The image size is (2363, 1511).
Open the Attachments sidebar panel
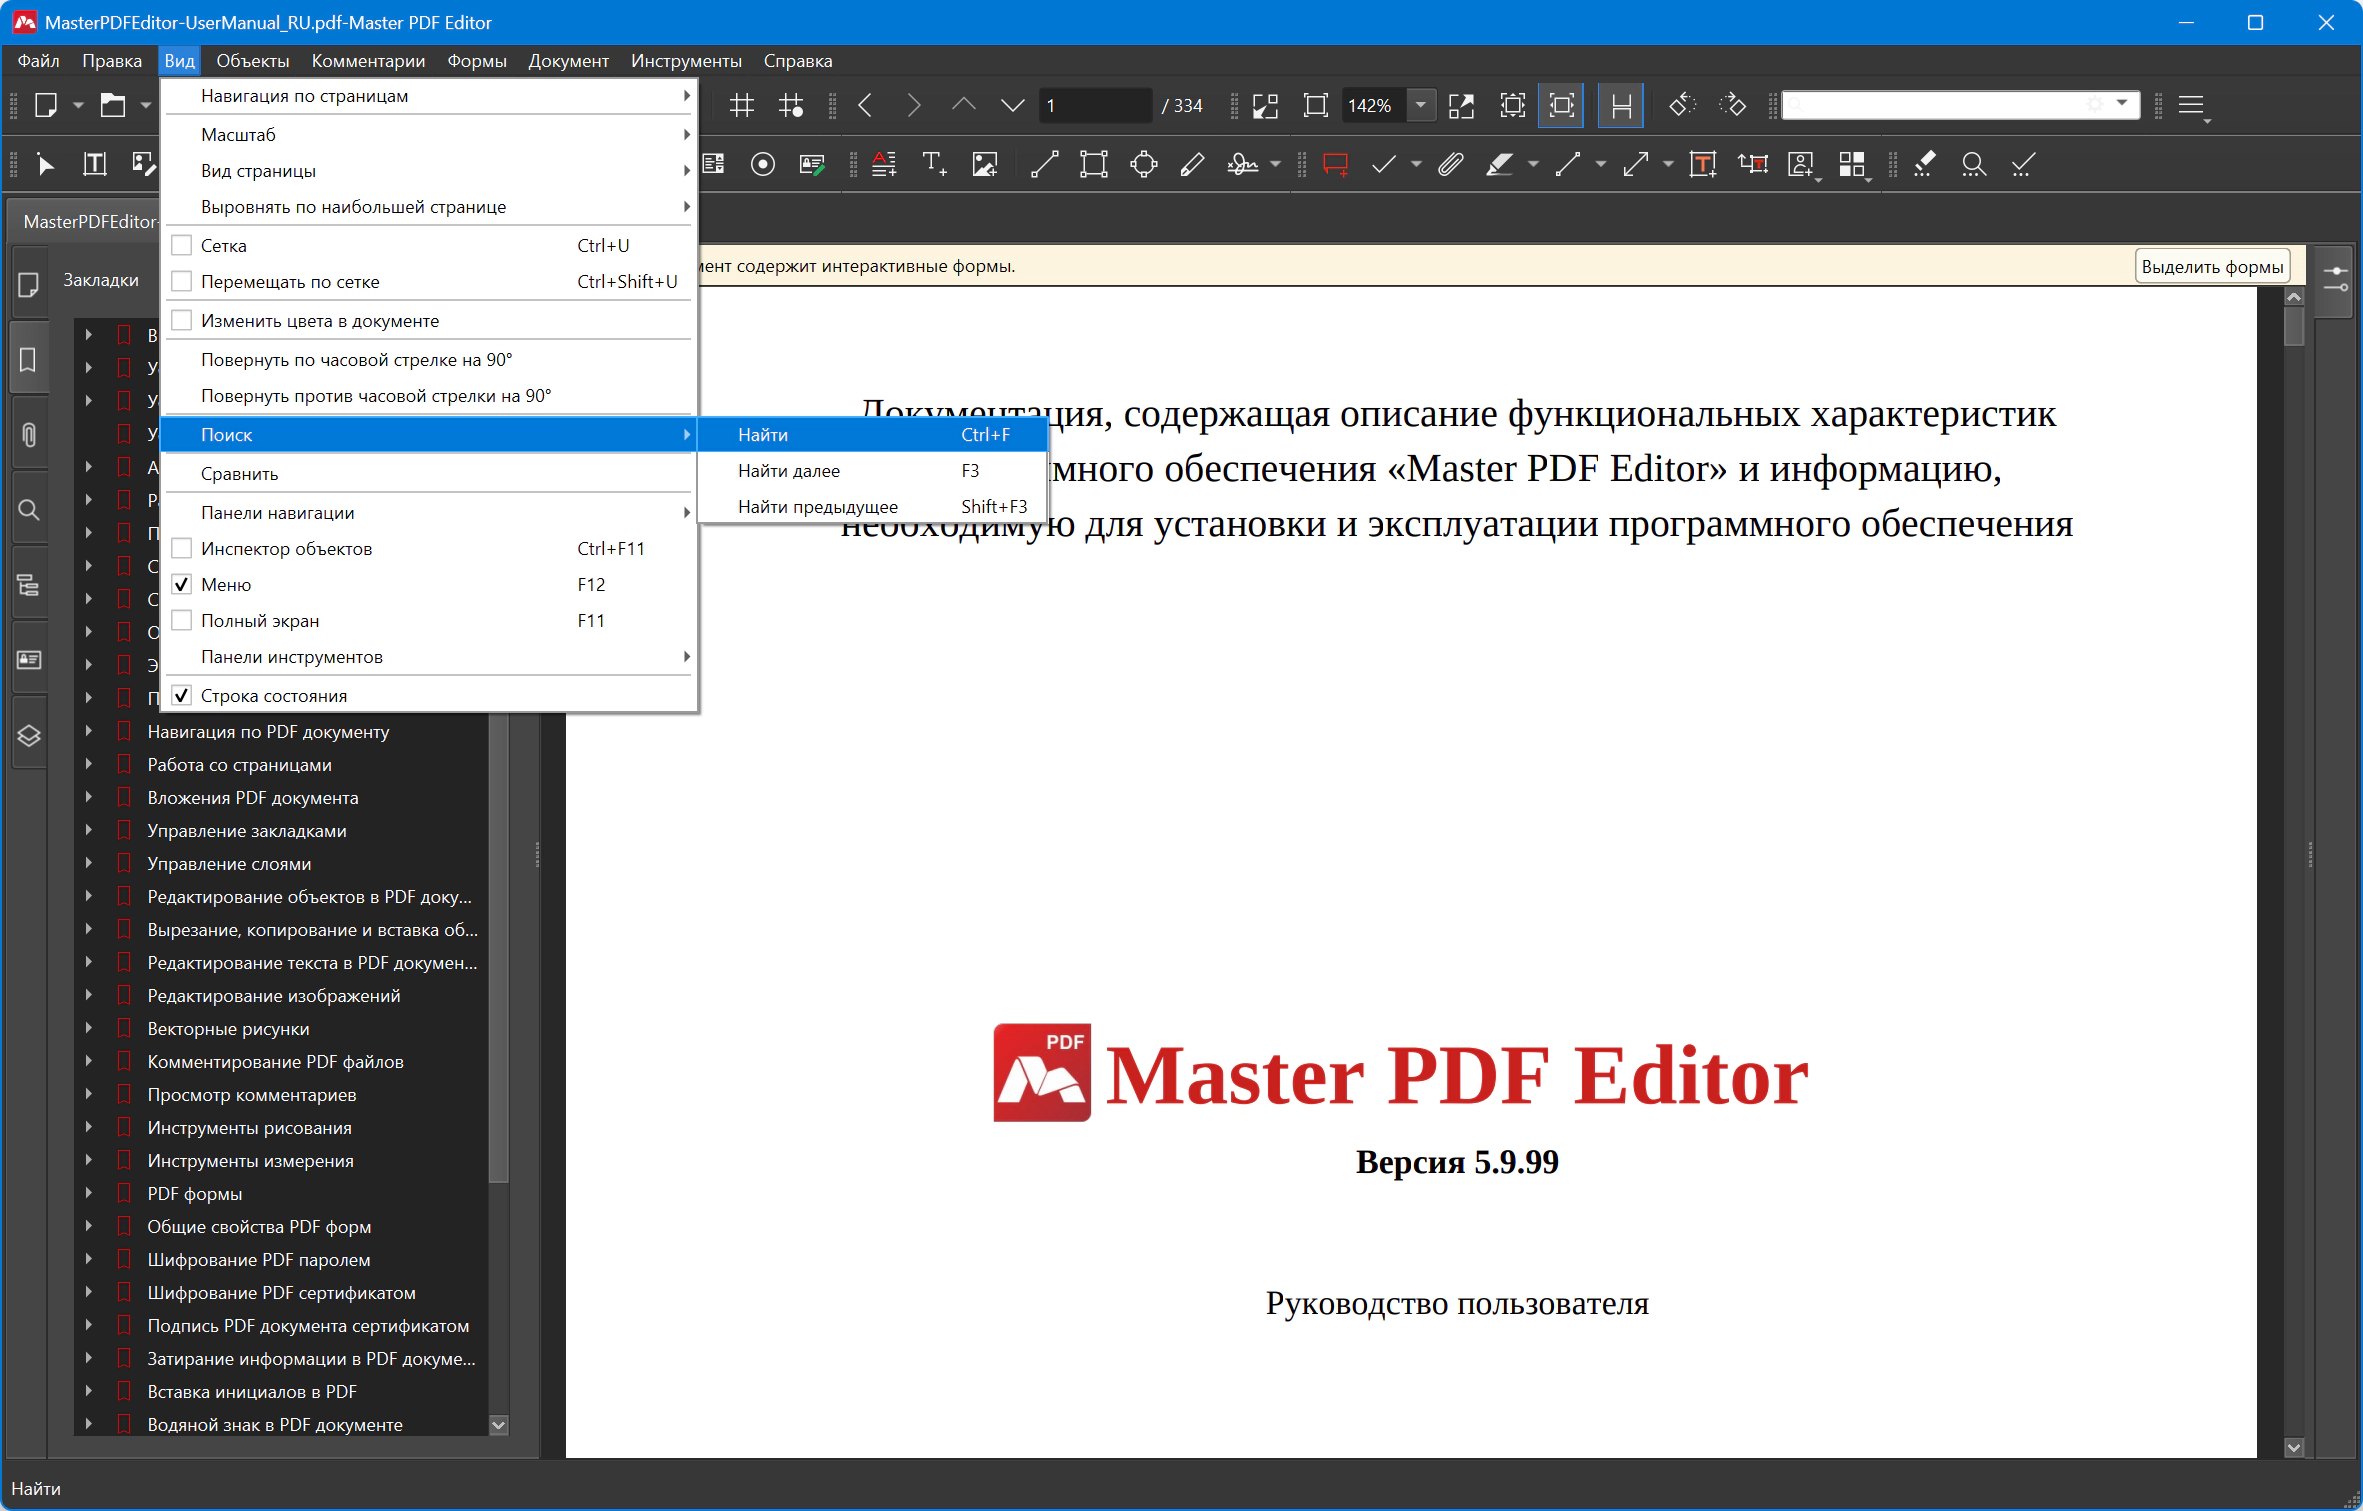tap(29, 435)
